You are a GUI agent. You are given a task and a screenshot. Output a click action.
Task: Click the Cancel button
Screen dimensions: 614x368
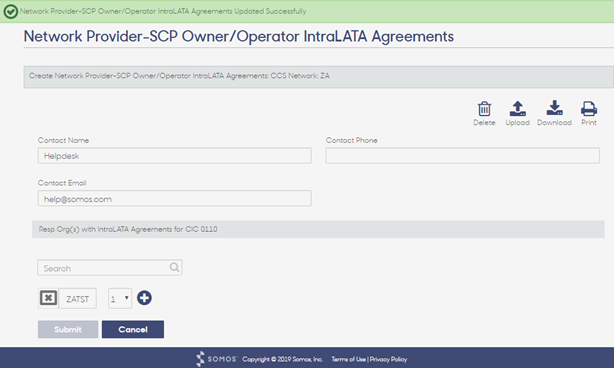(133, 329)
